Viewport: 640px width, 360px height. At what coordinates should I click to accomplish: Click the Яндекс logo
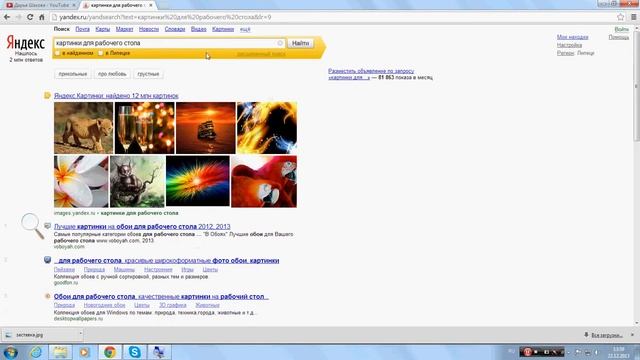[25, 43]
